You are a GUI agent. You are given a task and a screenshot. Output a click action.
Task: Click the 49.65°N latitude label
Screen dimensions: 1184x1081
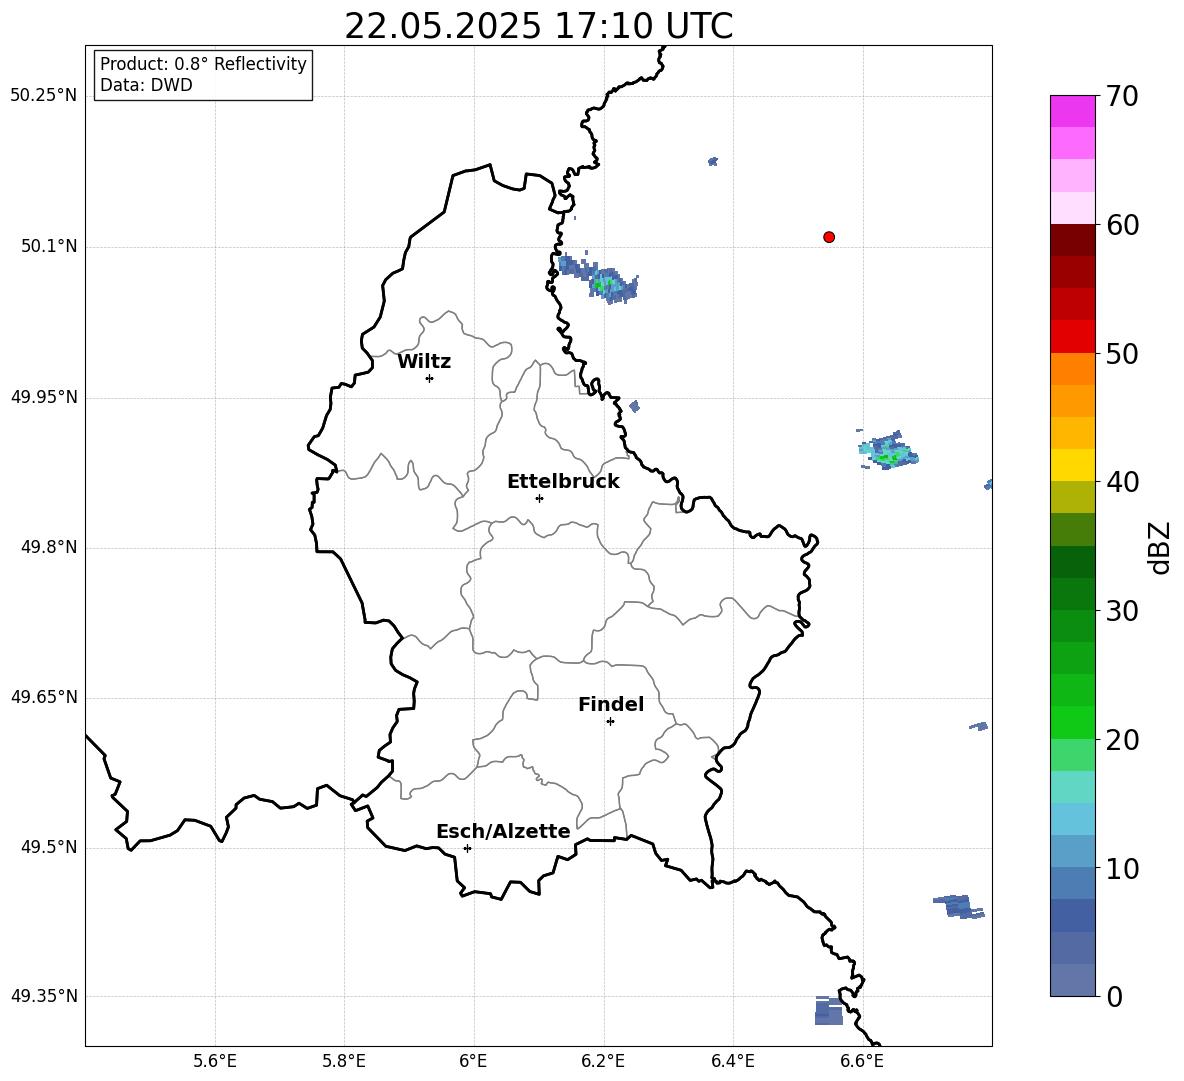(44, 697)
